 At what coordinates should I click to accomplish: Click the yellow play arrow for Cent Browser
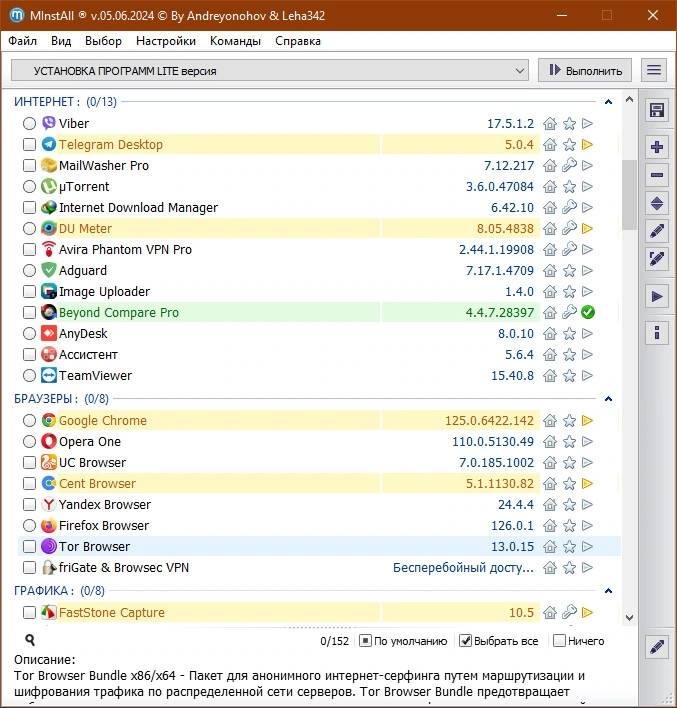pyautogui.click(x=587, y=484)
